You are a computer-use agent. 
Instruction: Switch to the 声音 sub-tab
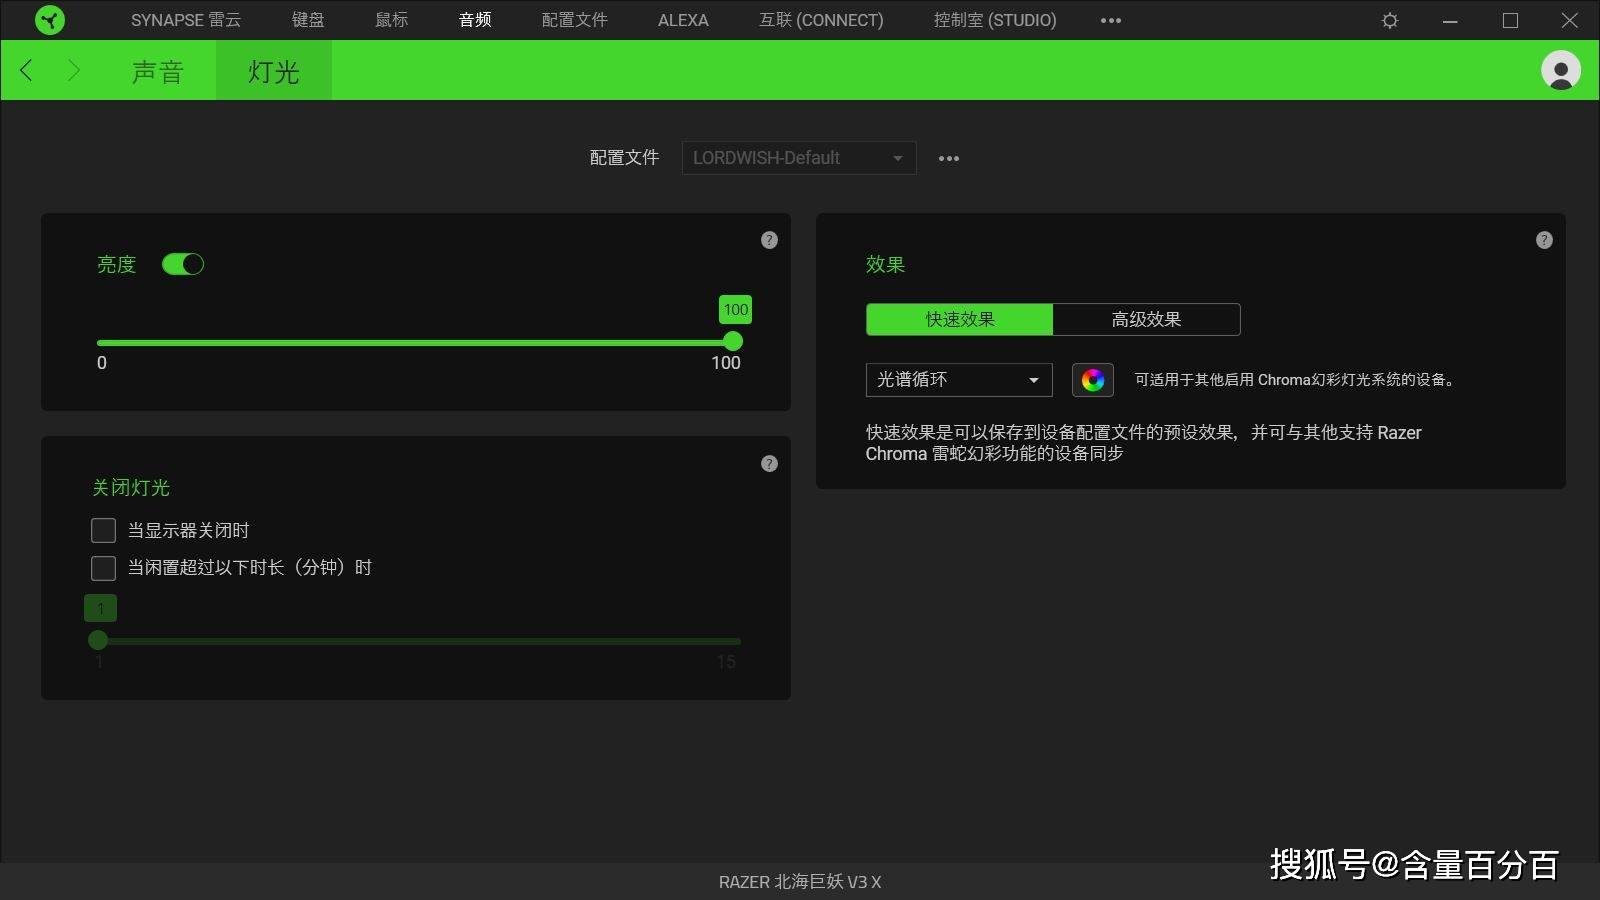tap(158, 71)
